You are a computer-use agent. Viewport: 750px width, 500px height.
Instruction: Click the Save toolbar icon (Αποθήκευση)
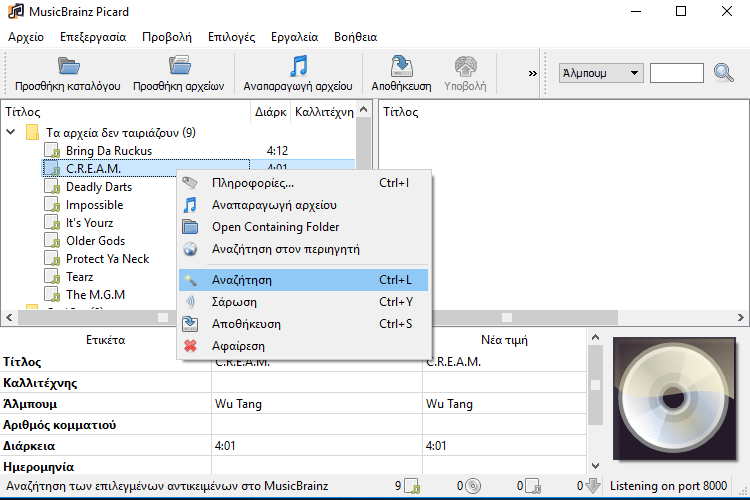tap(401, 66)
